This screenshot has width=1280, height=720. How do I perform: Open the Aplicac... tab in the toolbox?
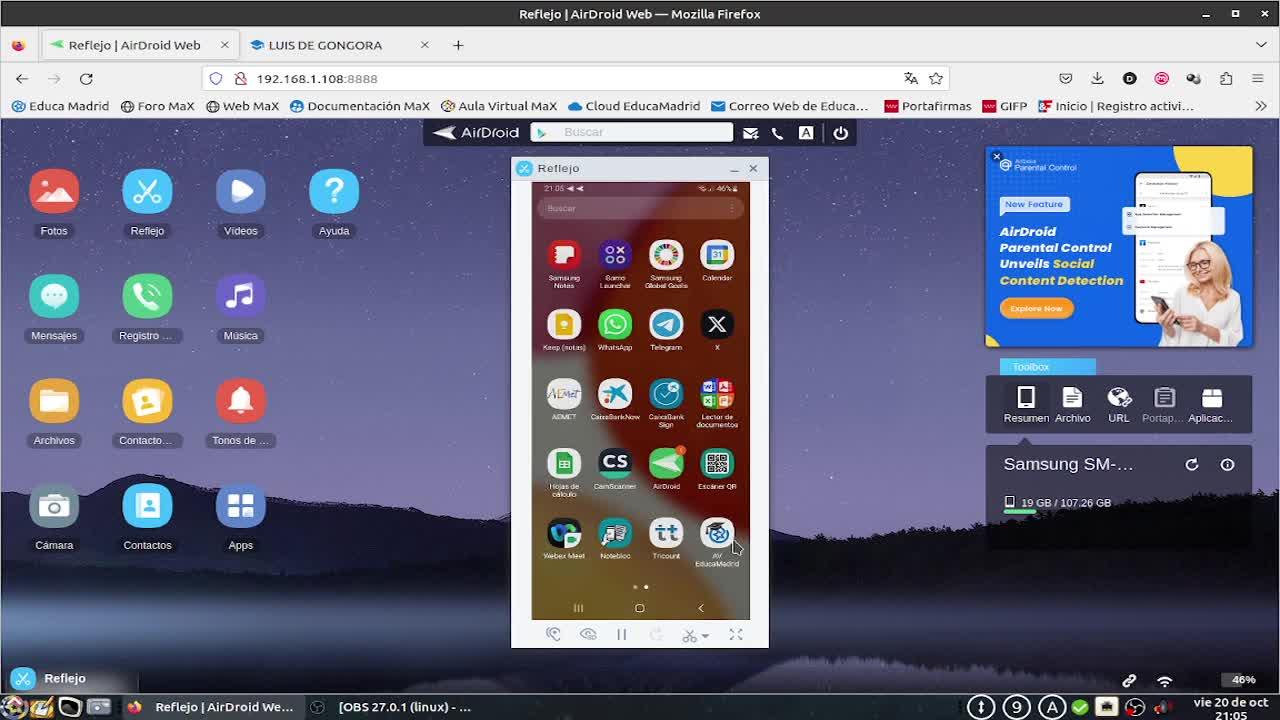tap(1211, 405)
